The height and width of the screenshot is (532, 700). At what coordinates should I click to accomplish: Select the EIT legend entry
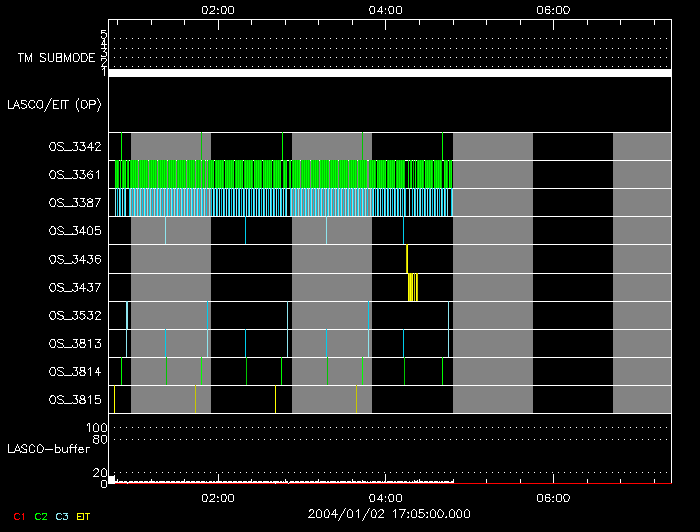83,515
